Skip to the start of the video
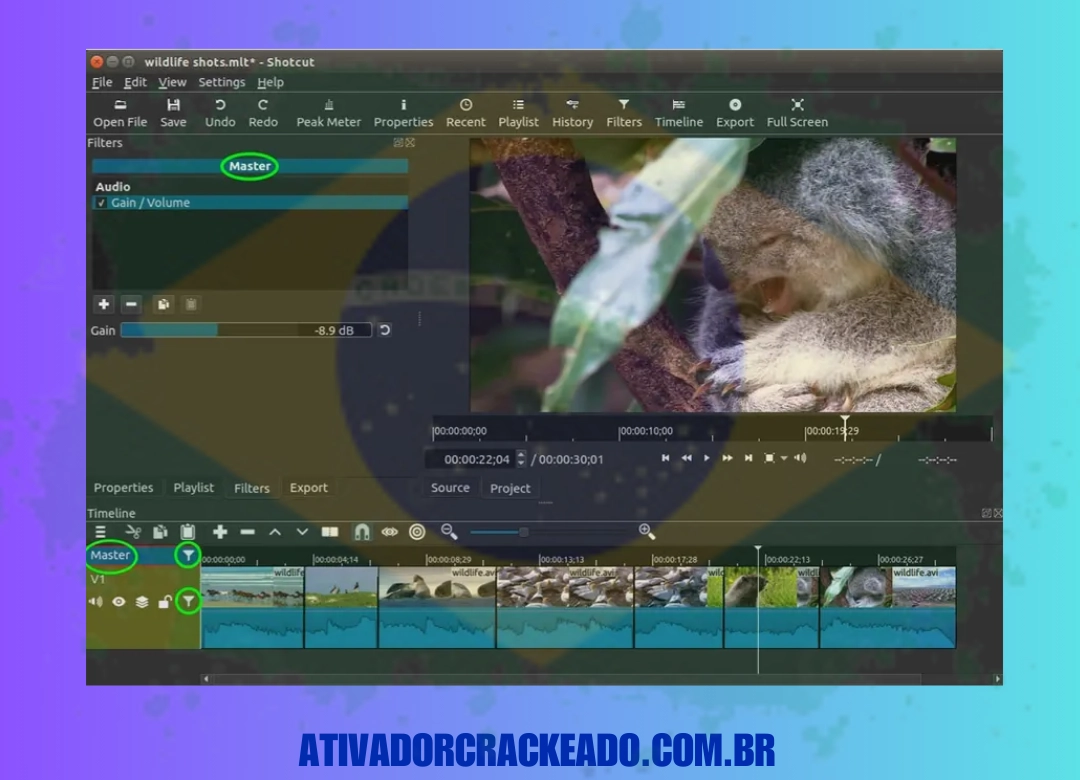 (x=665, y=458)
